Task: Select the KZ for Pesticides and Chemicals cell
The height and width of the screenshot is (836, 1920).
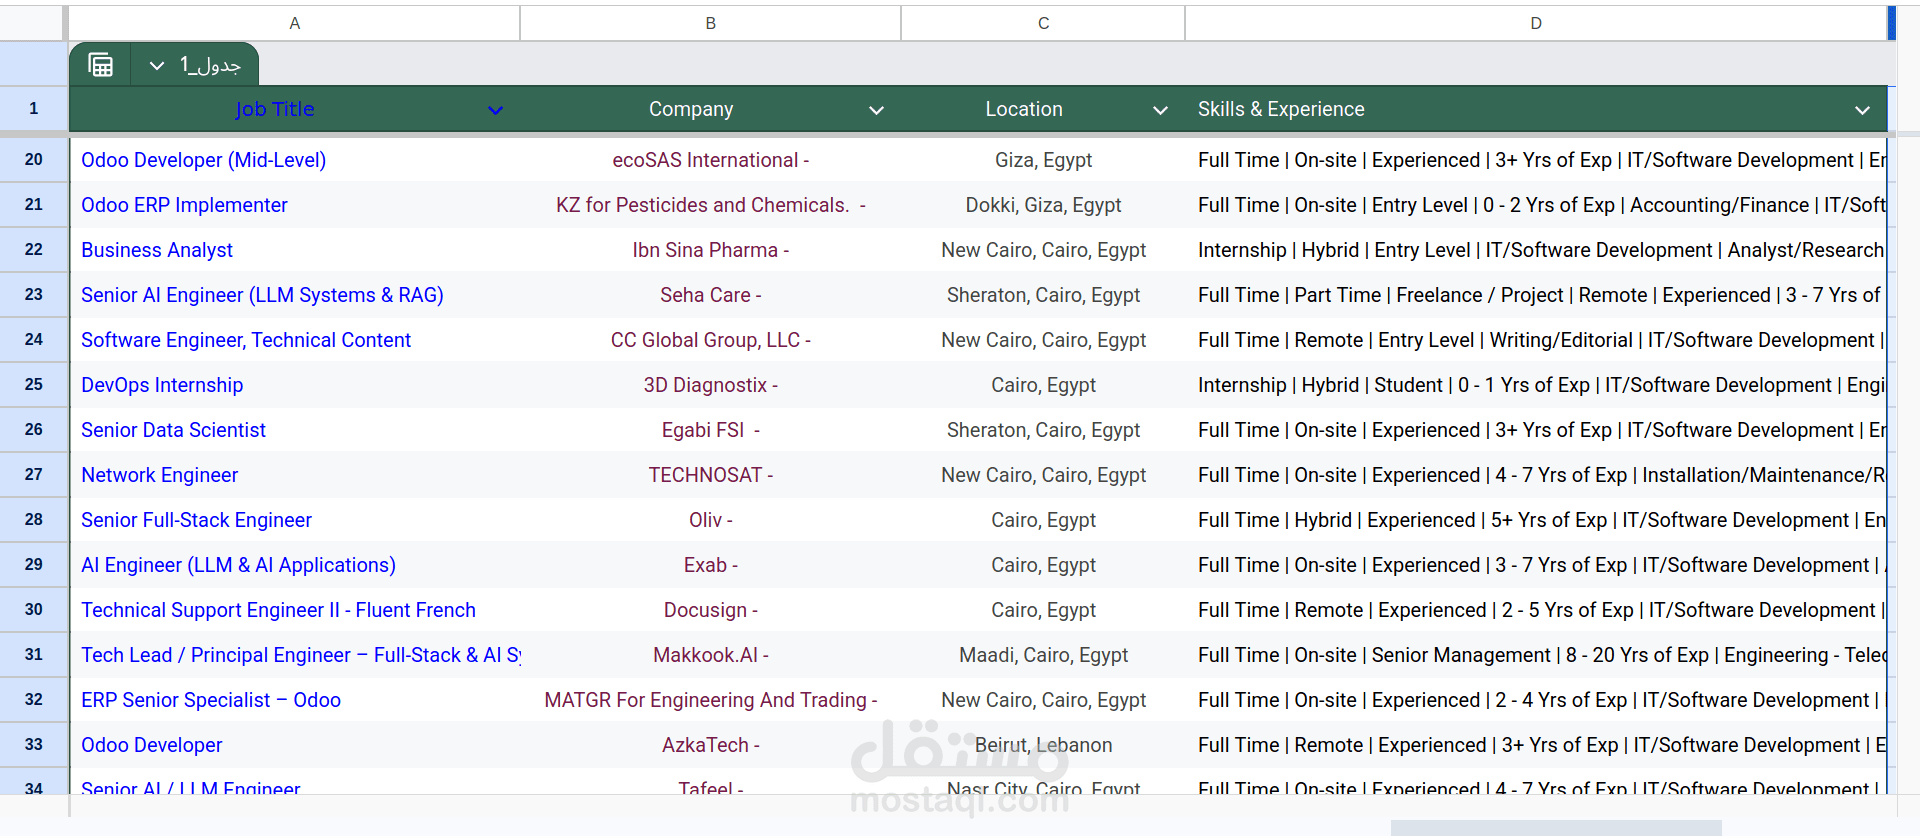Action: tap(711, 205)
